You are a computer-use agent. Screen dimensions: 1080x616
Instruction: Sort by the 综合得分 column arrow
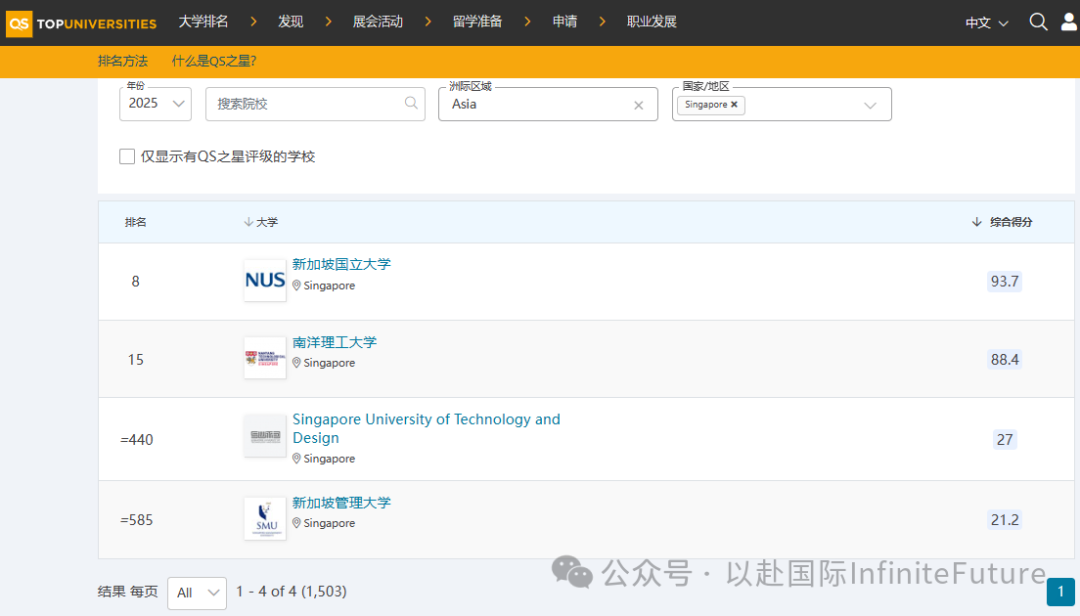(976, 222)
